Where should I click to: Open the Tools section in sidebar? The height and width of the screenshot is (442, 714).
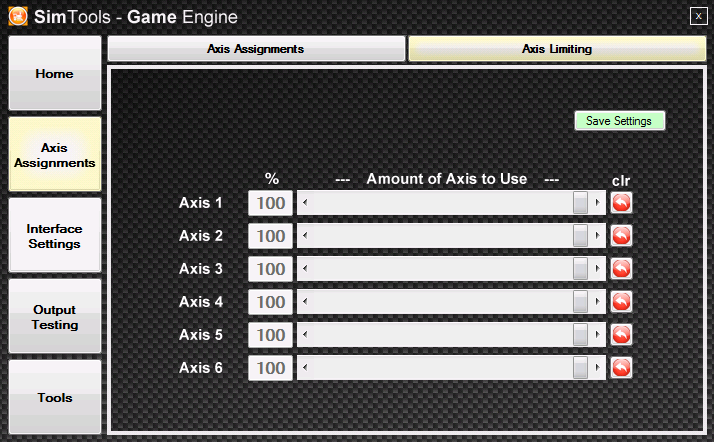(x=55, y=398)
